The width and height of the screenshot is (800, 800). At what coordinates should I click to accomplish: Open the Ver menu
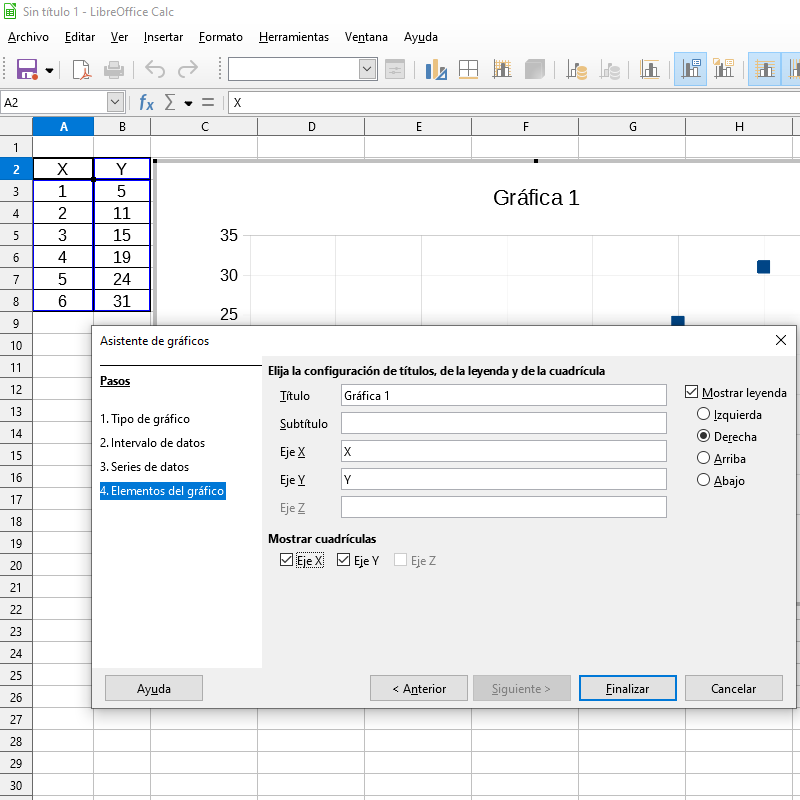tap(119, 37)
